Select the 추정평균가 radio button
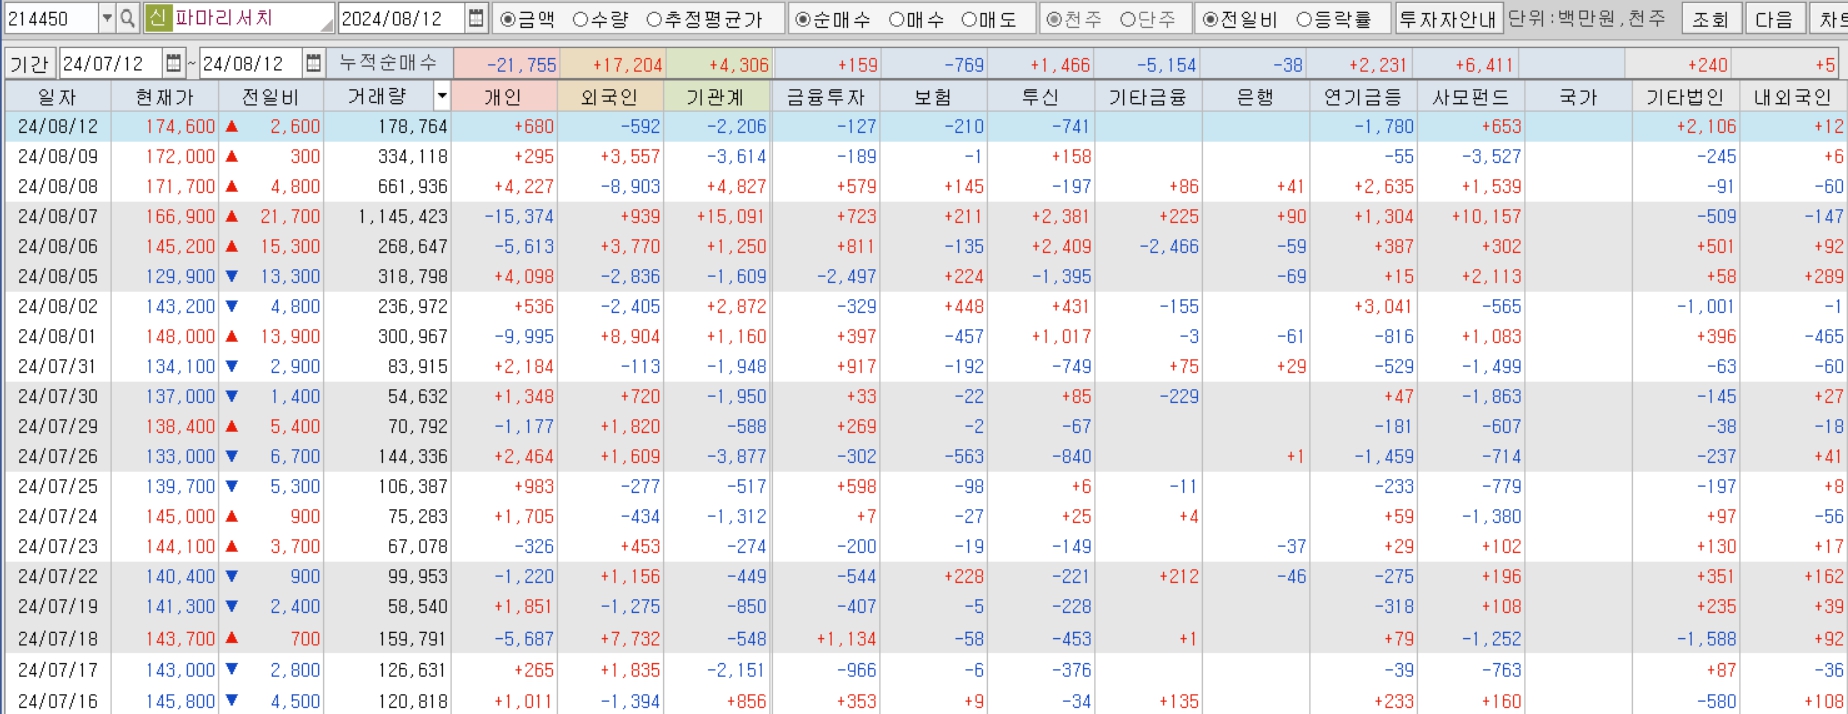Image resolution: width=1848 pixels, height=714 pixels. click(x=654, y=19)
